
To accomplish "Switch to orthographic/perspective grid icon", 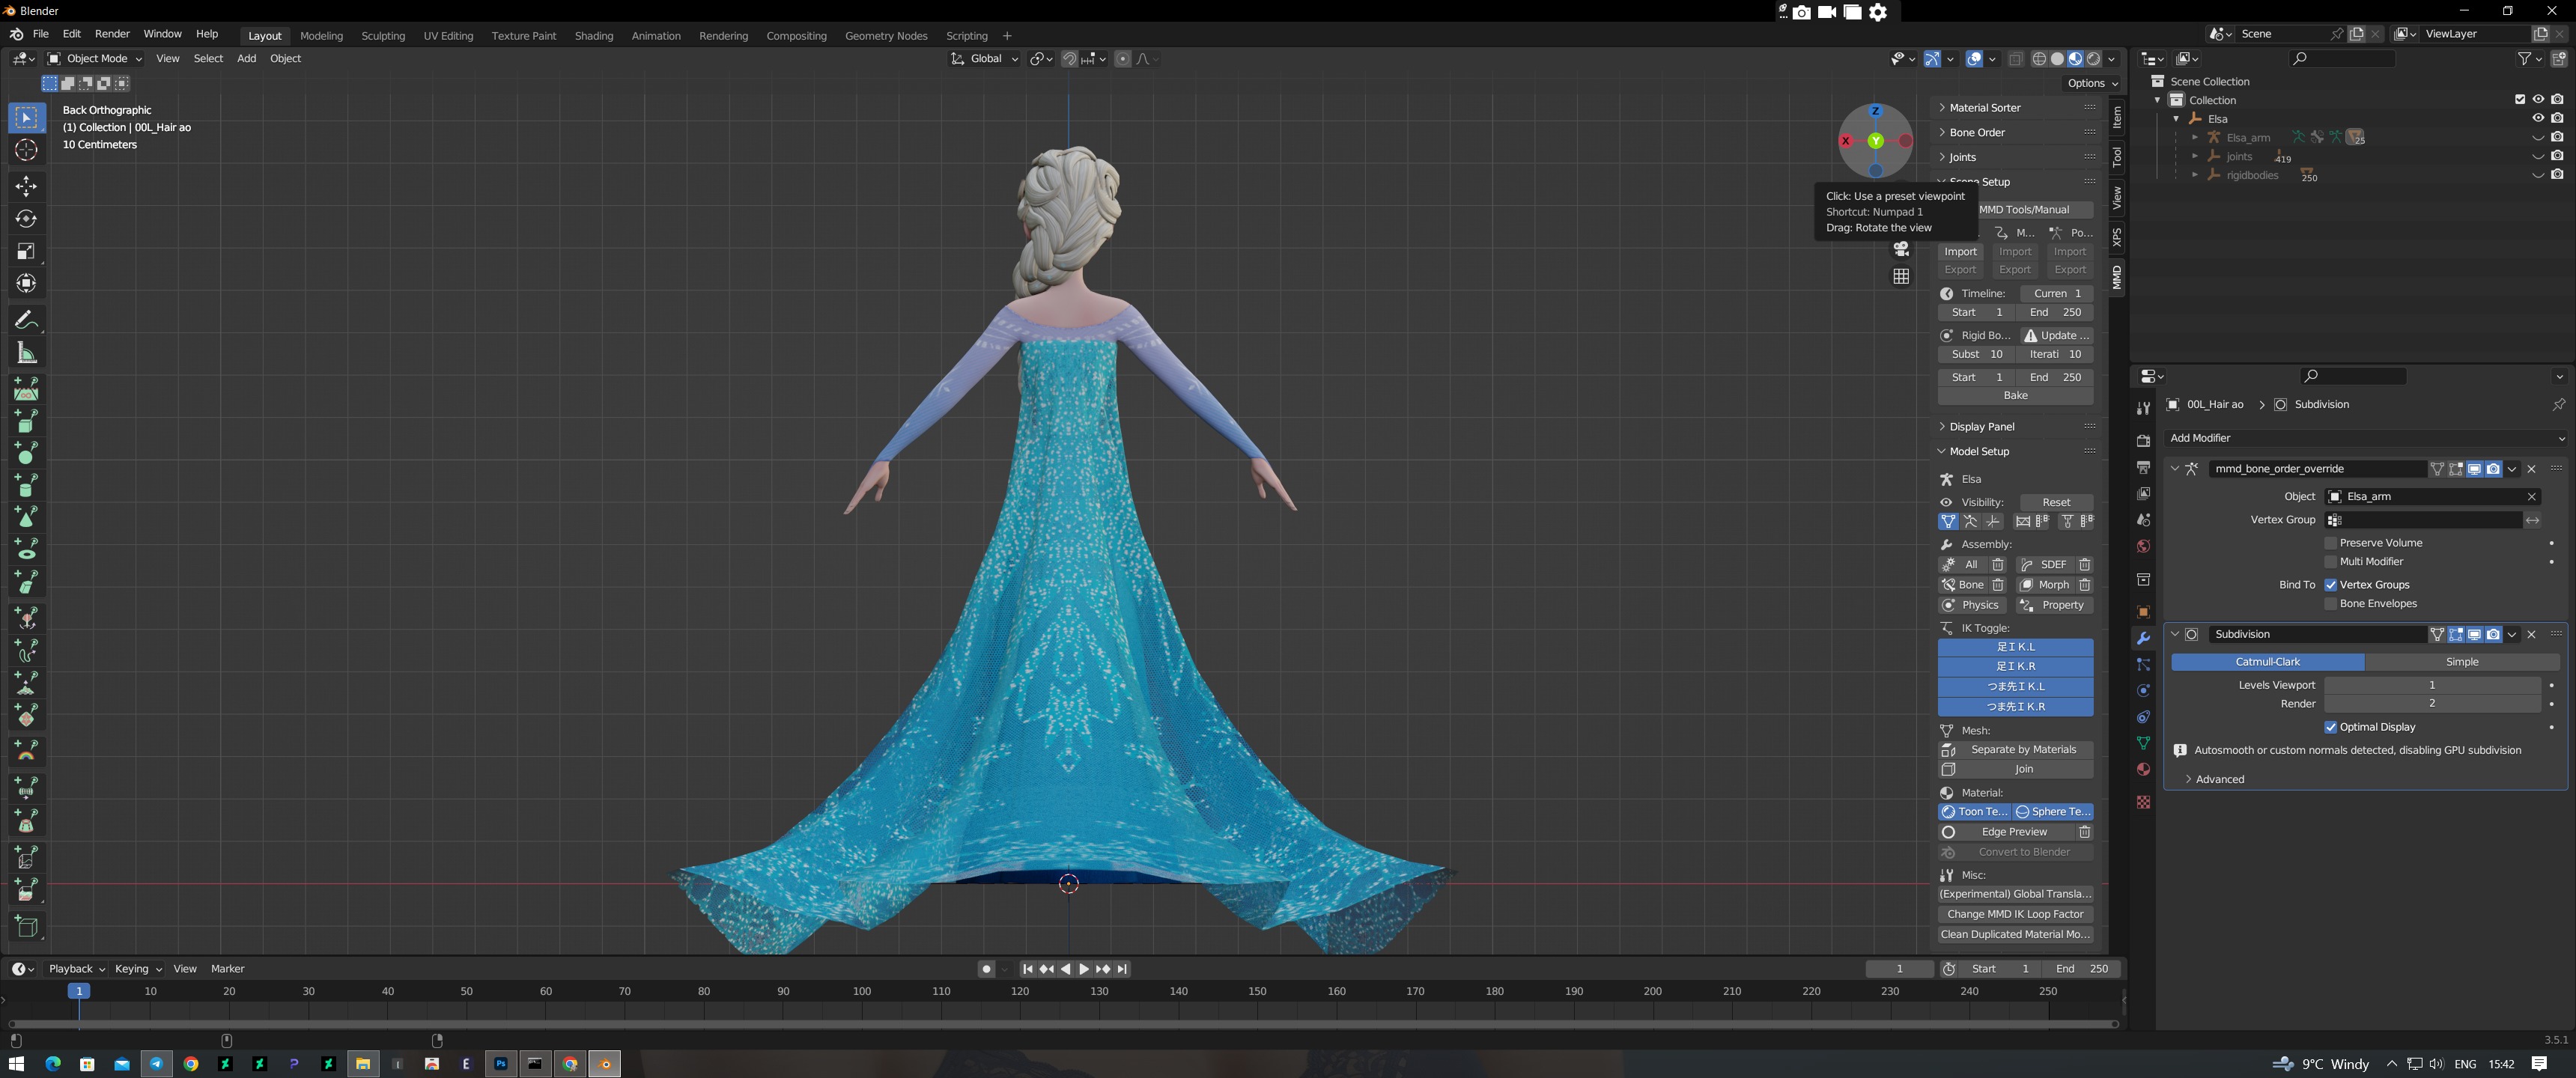I will (1901, 276).
